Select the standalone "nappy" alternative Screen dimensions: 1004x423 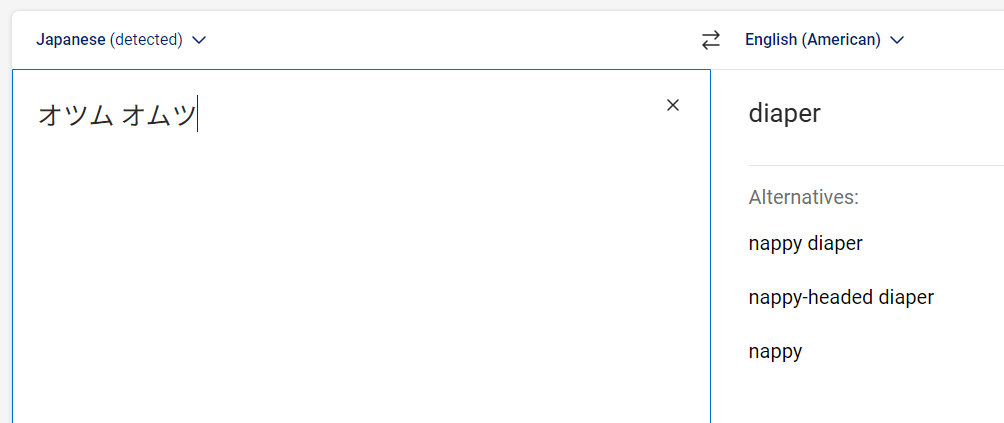pyautogui.click(x=775, y=351)
